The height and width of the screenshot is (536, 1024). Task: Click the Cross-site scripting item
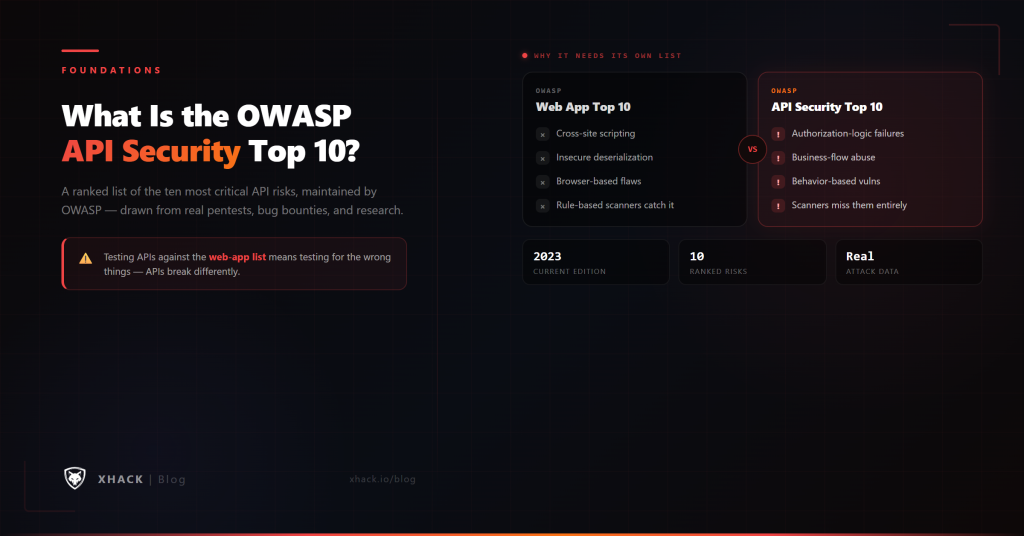click(x=596, y=133)
